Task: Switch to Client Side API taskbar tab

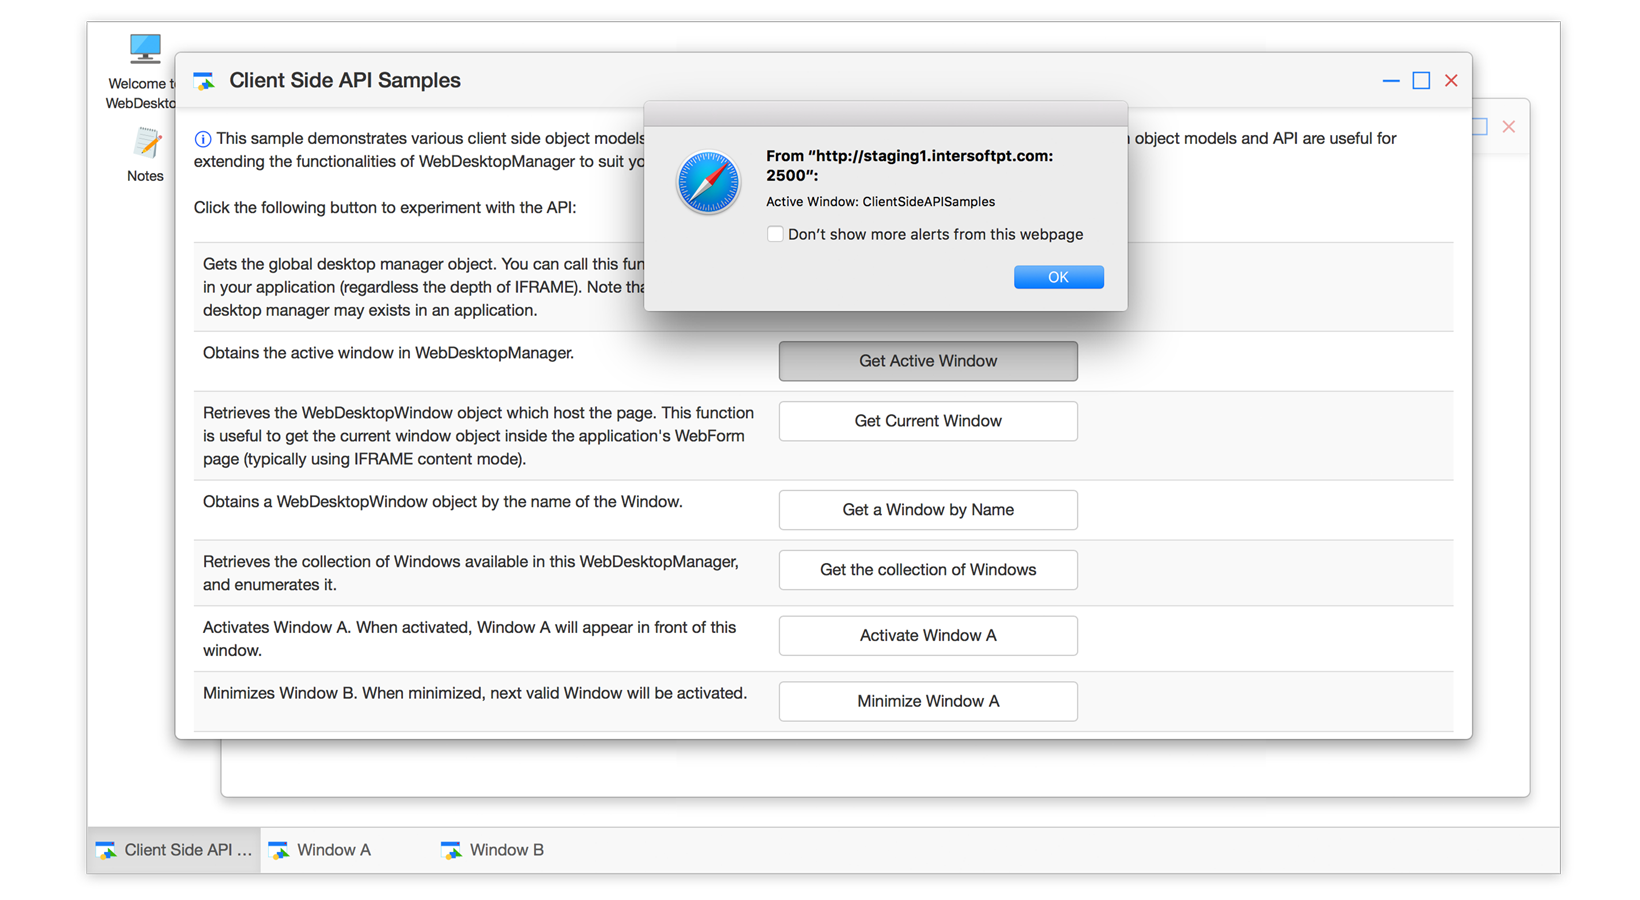Action: 174,850
